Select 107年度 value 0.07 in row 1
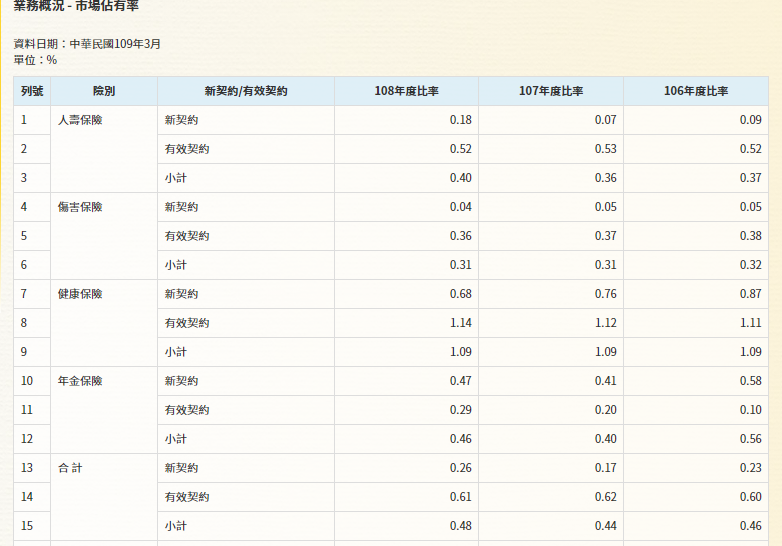Screen dimensions: 782x546 [605, 120]
